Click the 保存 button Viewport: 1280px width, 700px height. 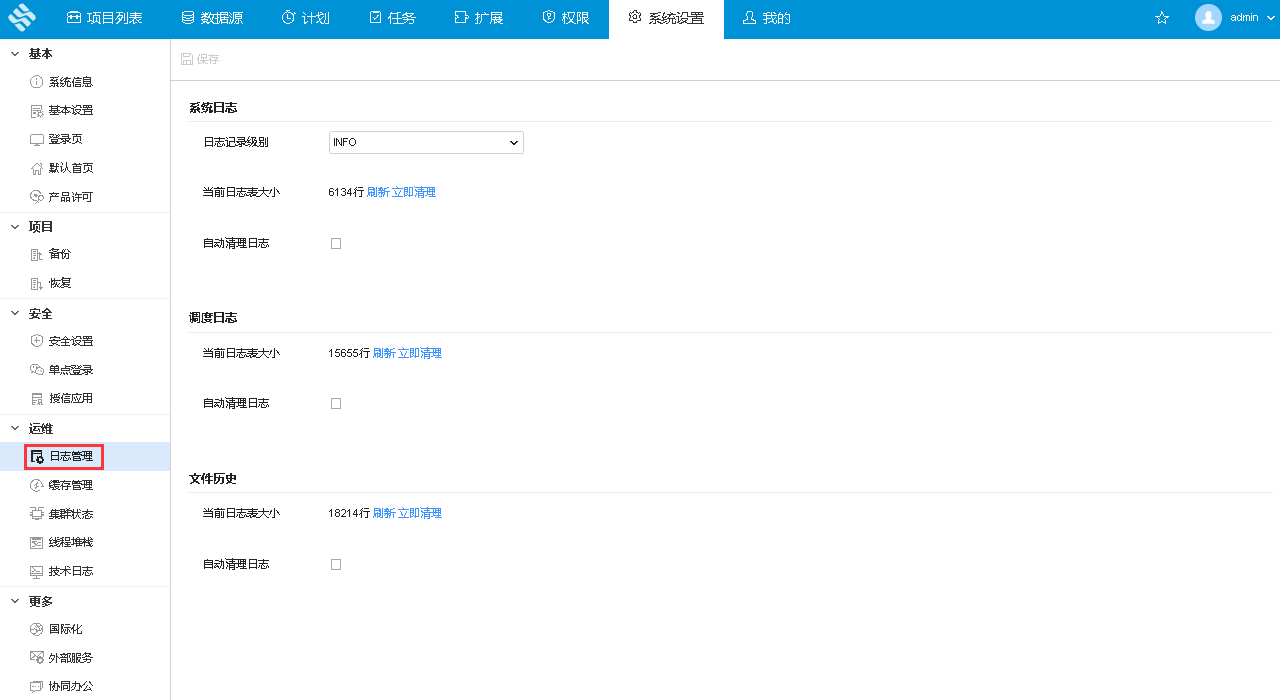pos(199,59)
